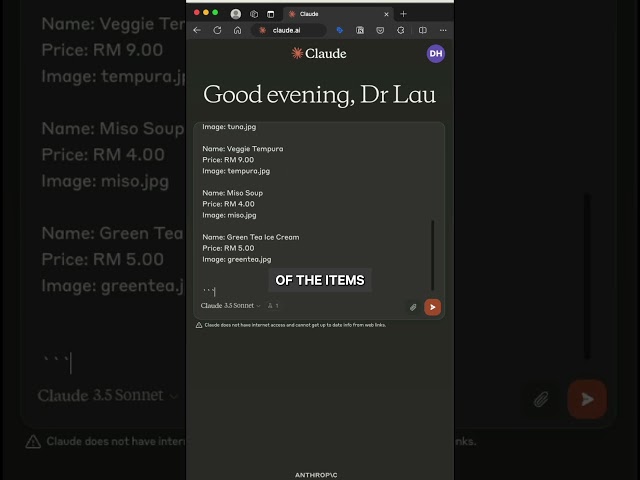Click the text 'Image: tempura.jpg'
Image resolution: width=640 pixels, height=480 pixels.
(x=236, y=171)
